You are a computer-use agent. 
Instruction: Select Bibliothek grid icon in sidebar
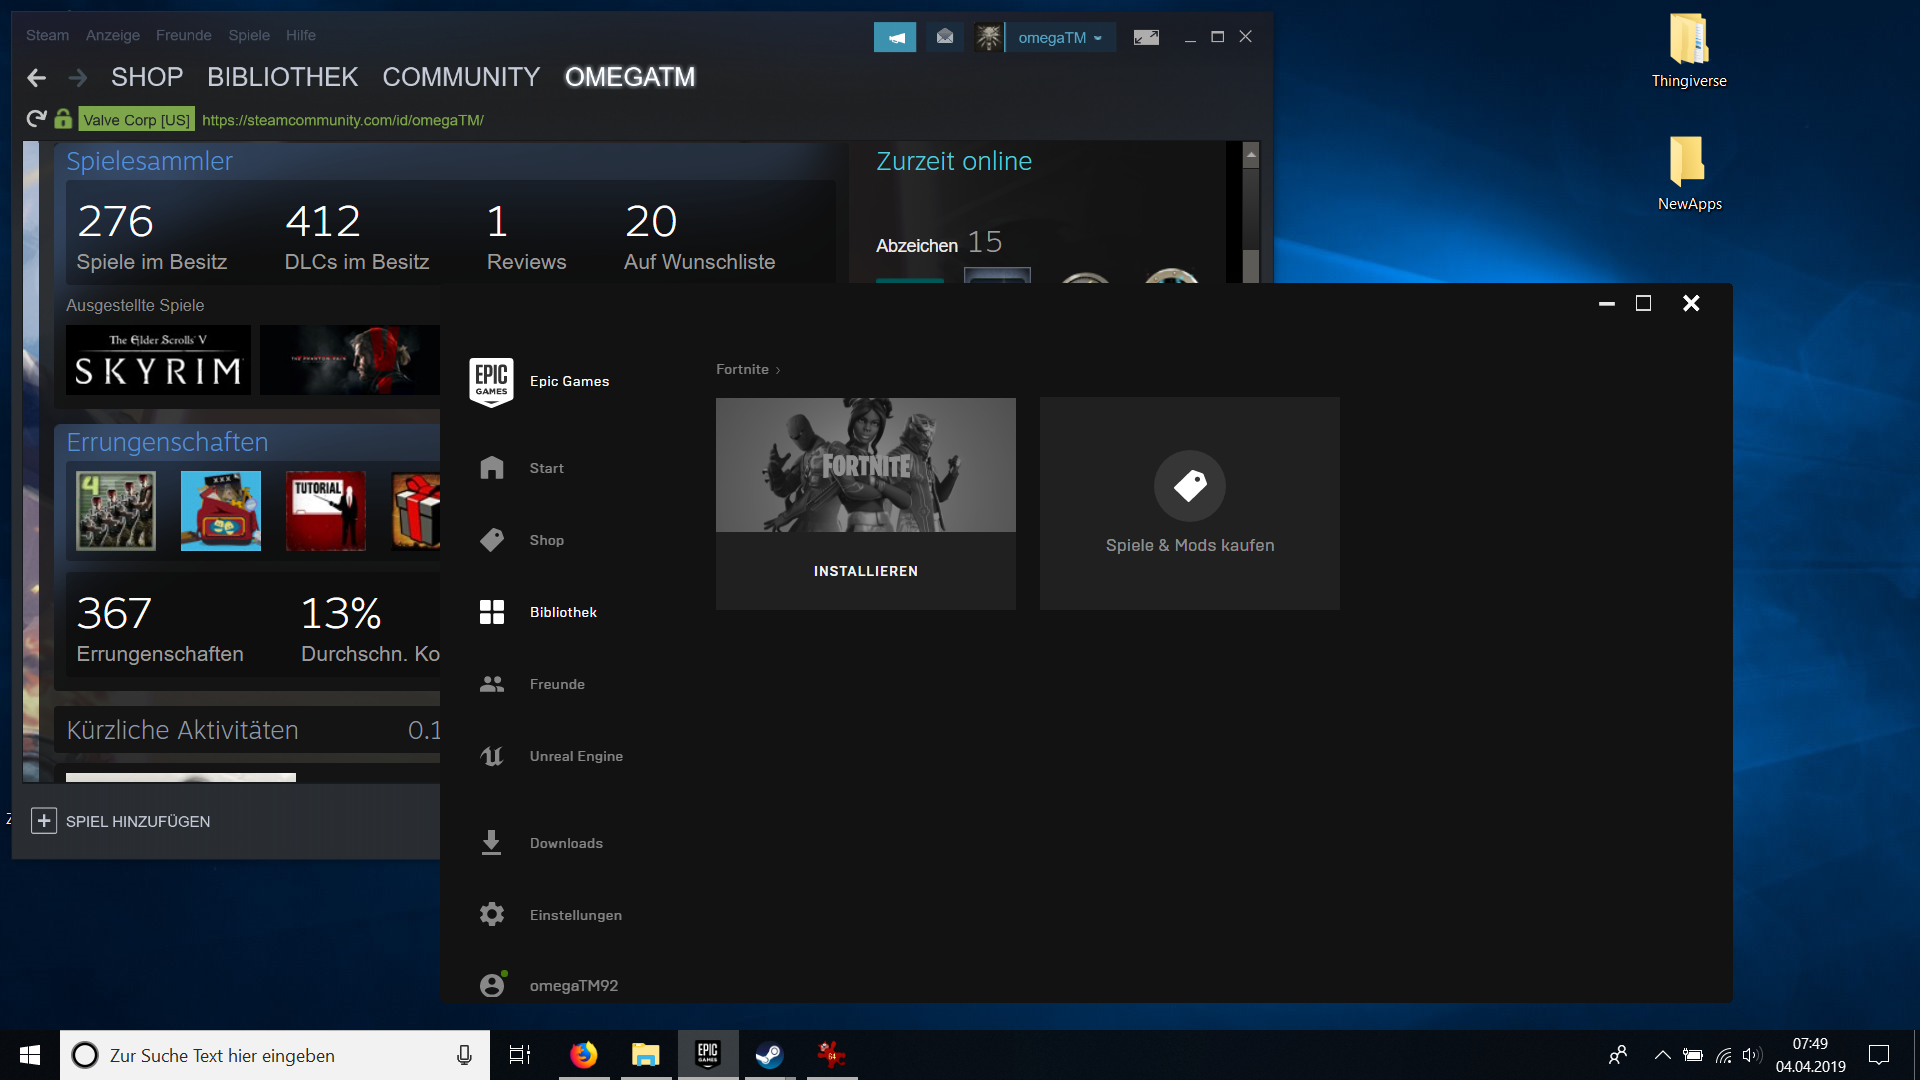pos(492,612)
